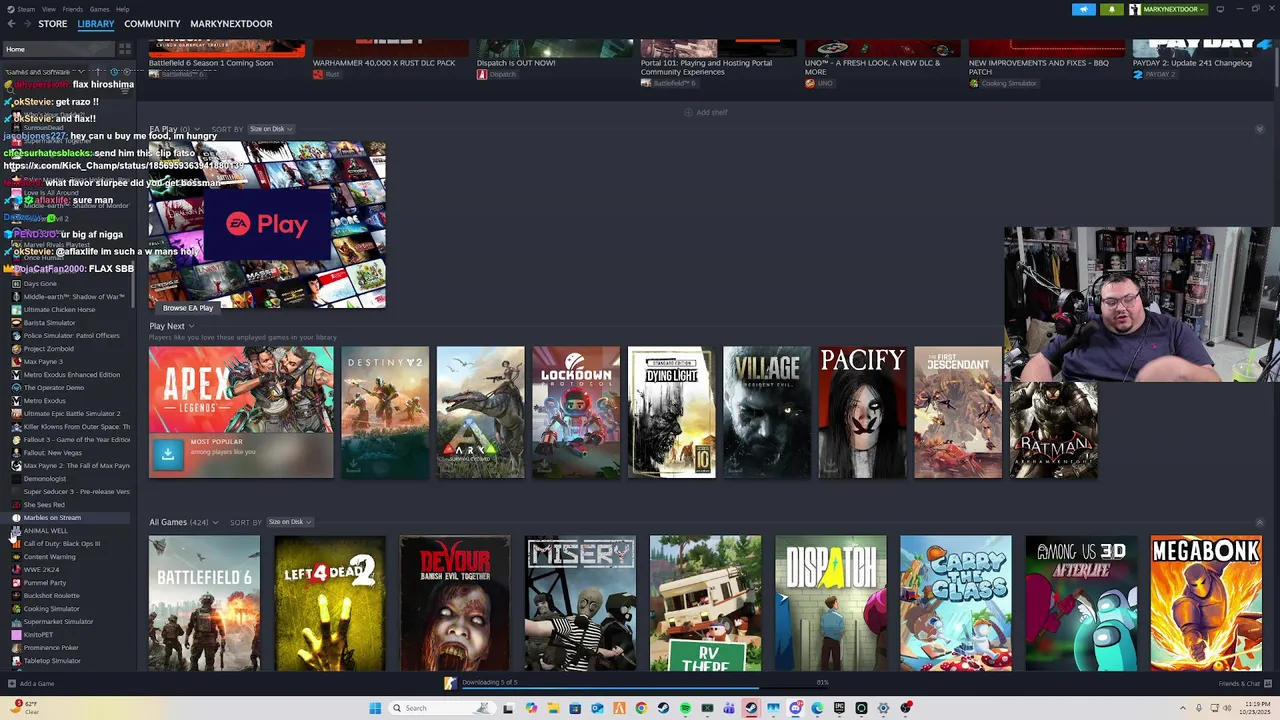Open the Apex Legends Play Next card

[x=241, y=412]
